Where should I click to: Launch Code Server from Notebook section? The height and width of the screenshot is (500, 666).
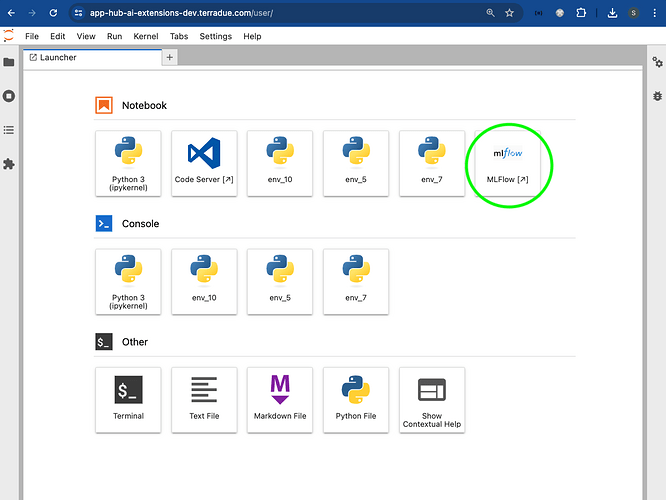[204, 162]
